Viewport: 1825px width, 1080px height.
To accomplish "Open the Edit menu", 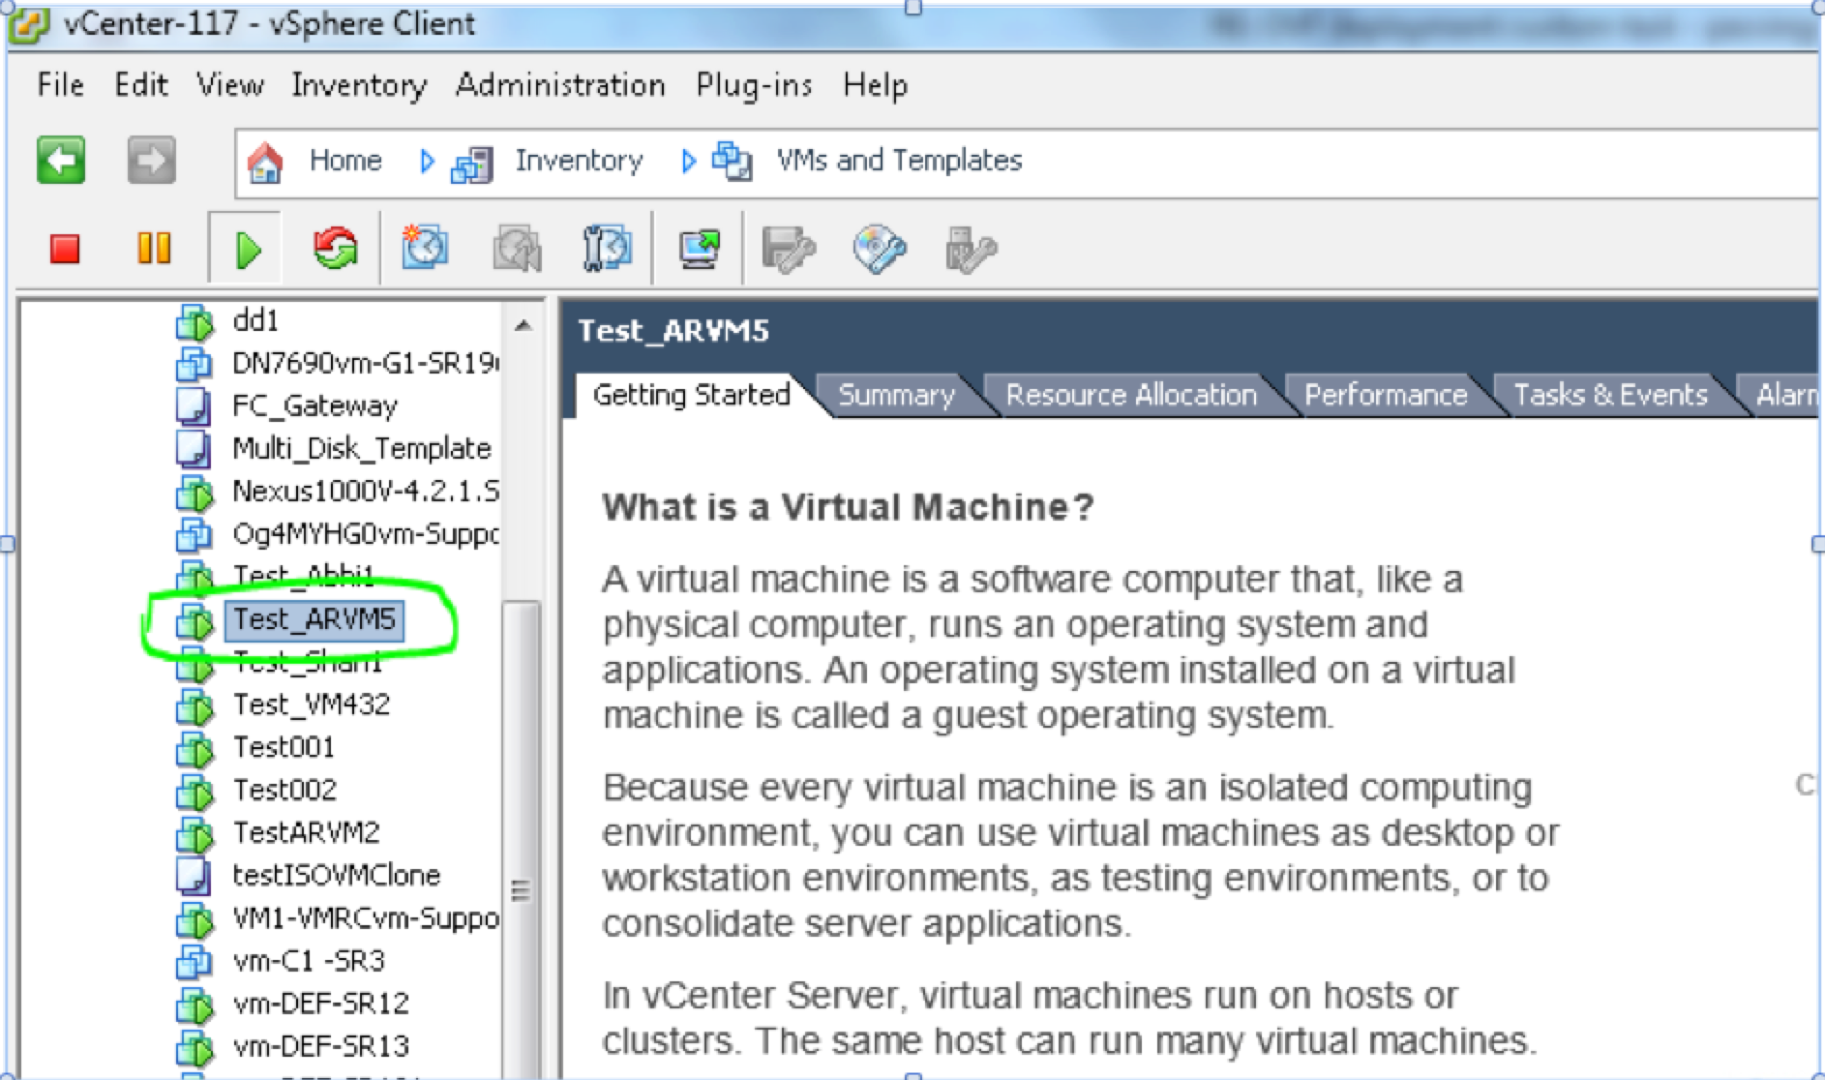I will pos(141,85).
